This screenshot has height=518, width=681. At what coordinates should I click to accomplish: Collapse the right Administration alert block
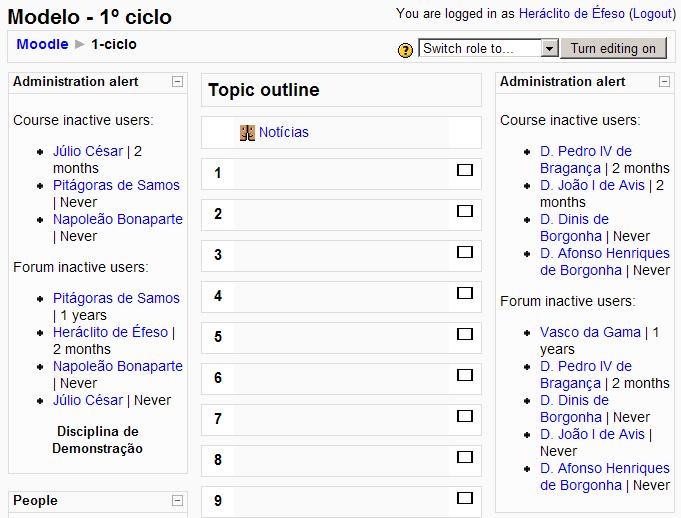click(665, 82)
